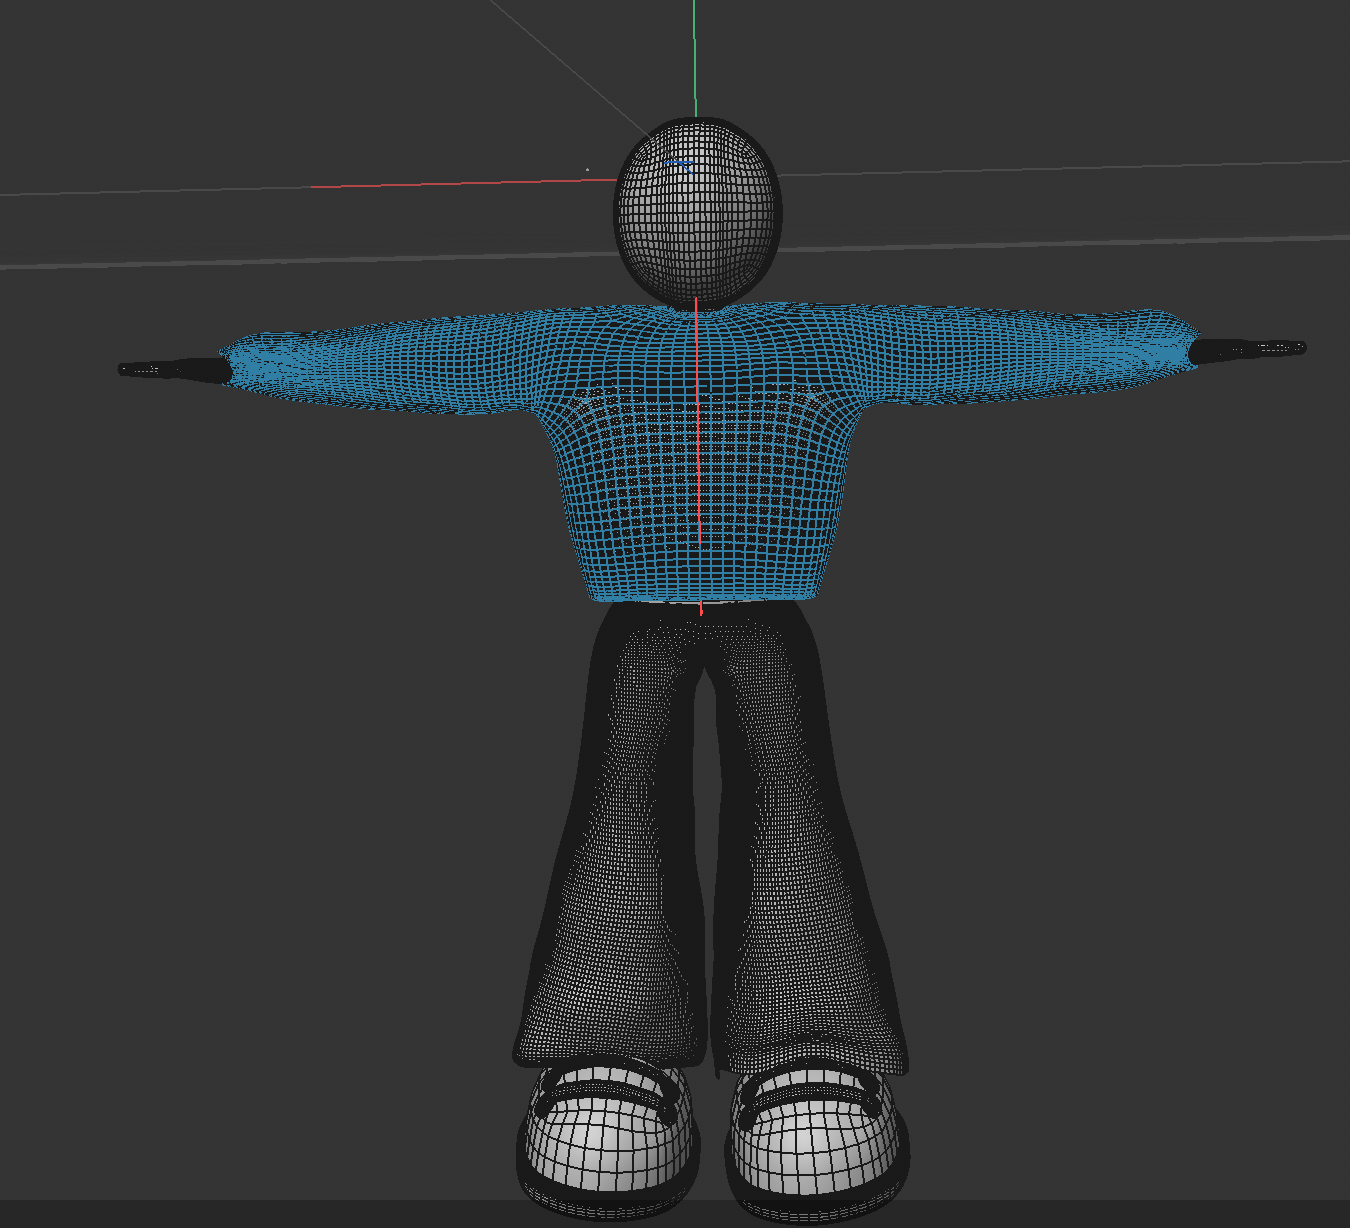Viewport: 1350px width, 1228px height.
Task: Click the black hand at far right
Action: 1245,349
